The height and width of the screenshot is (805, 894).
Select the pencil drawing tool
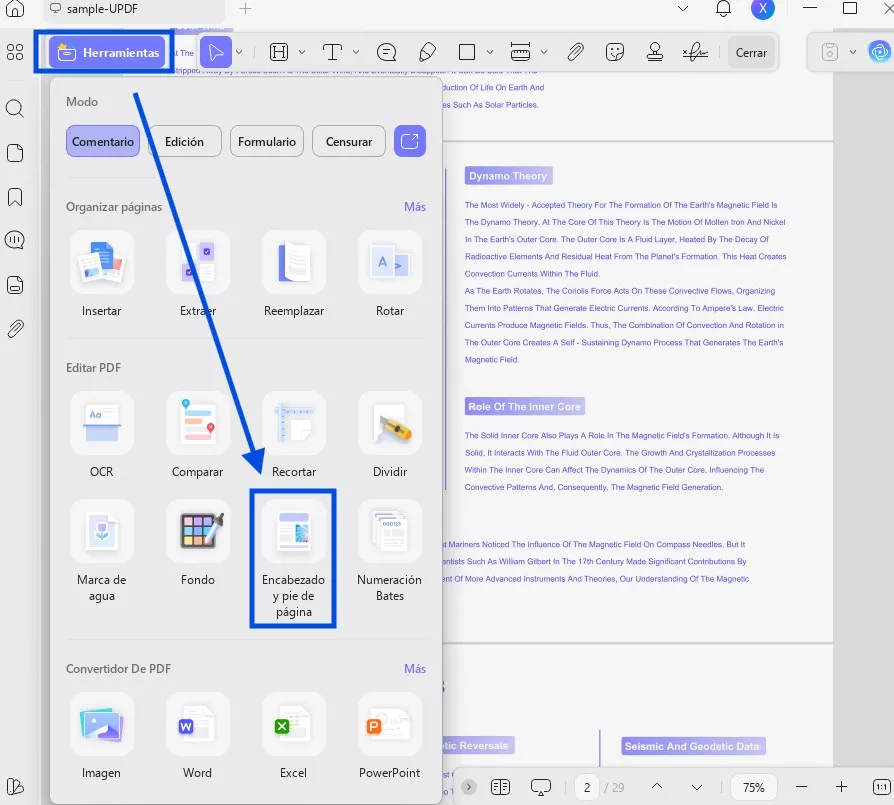click(427, 52)
